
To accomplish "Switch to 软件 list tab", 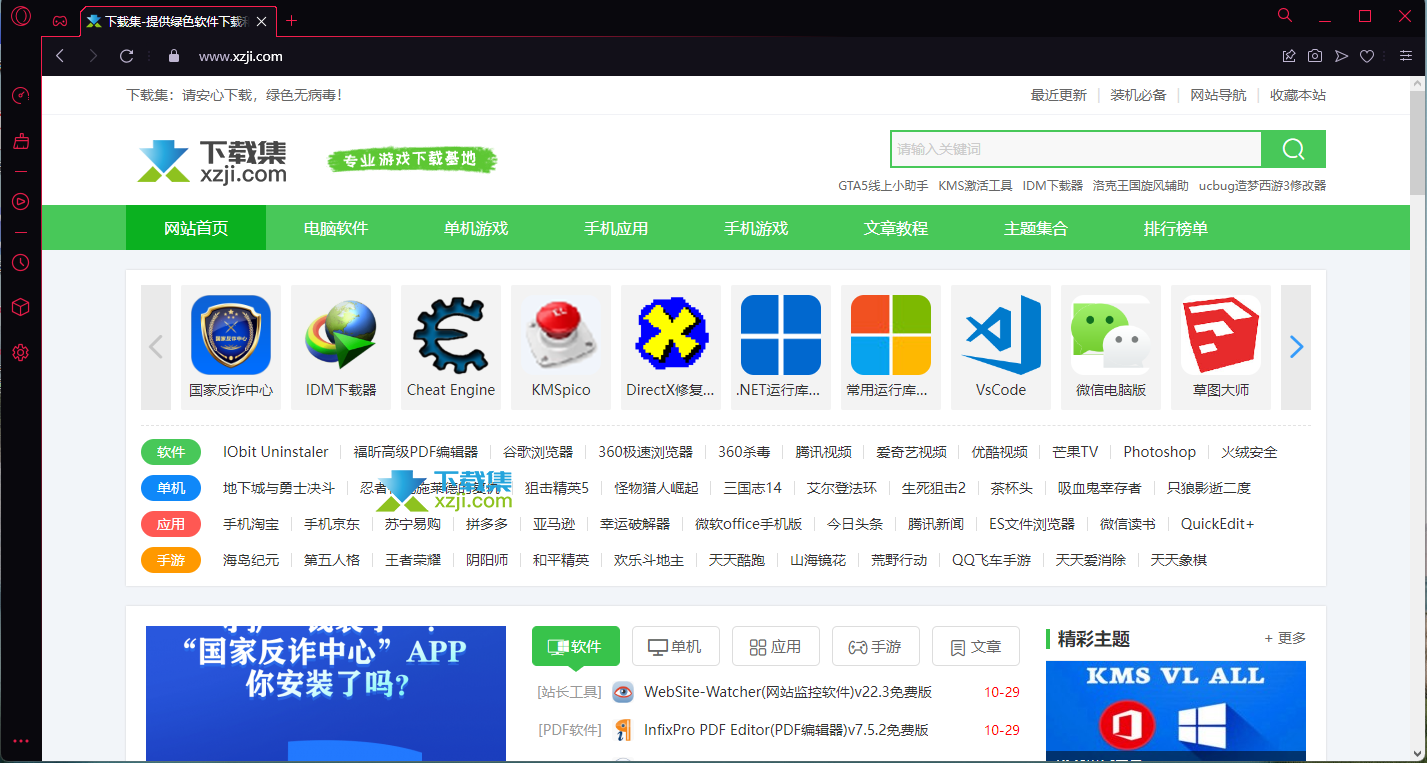I will [x=576, y=646].
